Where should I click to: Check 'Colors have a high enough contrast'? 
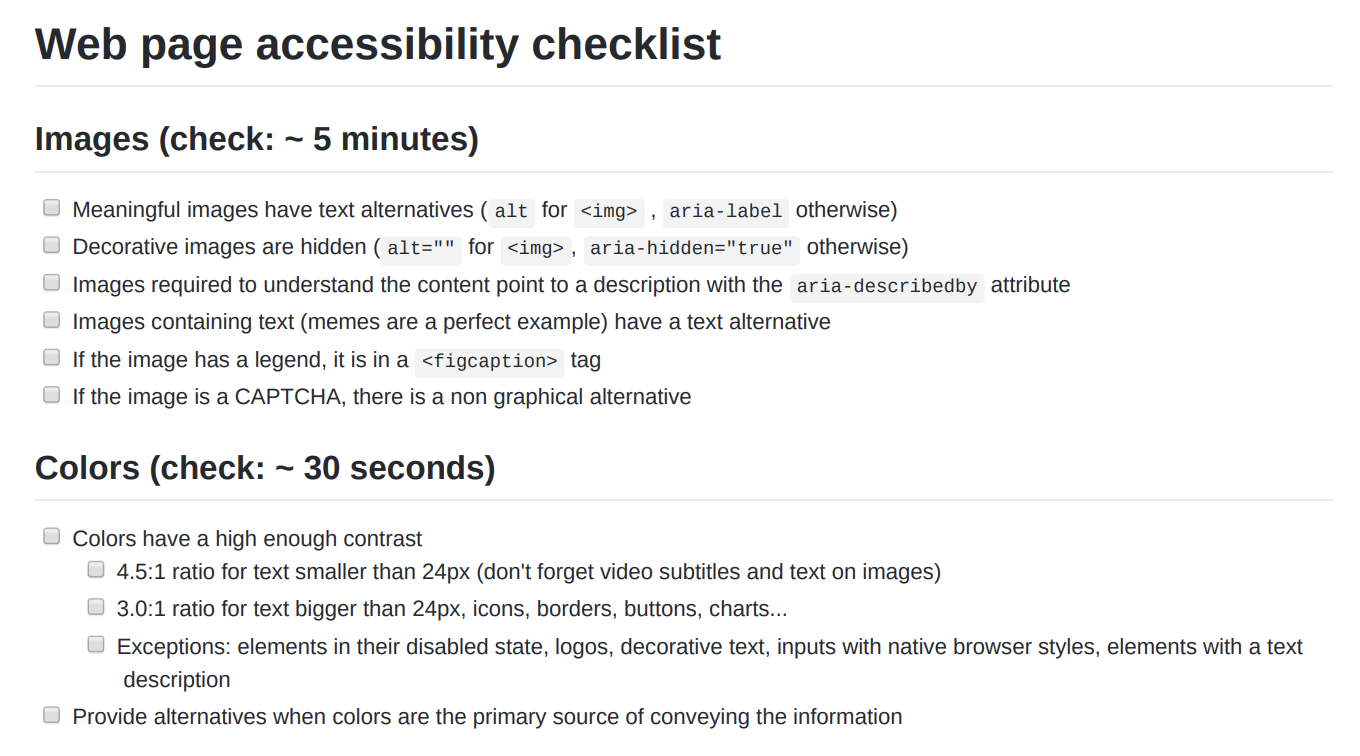click(x=51, y=536)
